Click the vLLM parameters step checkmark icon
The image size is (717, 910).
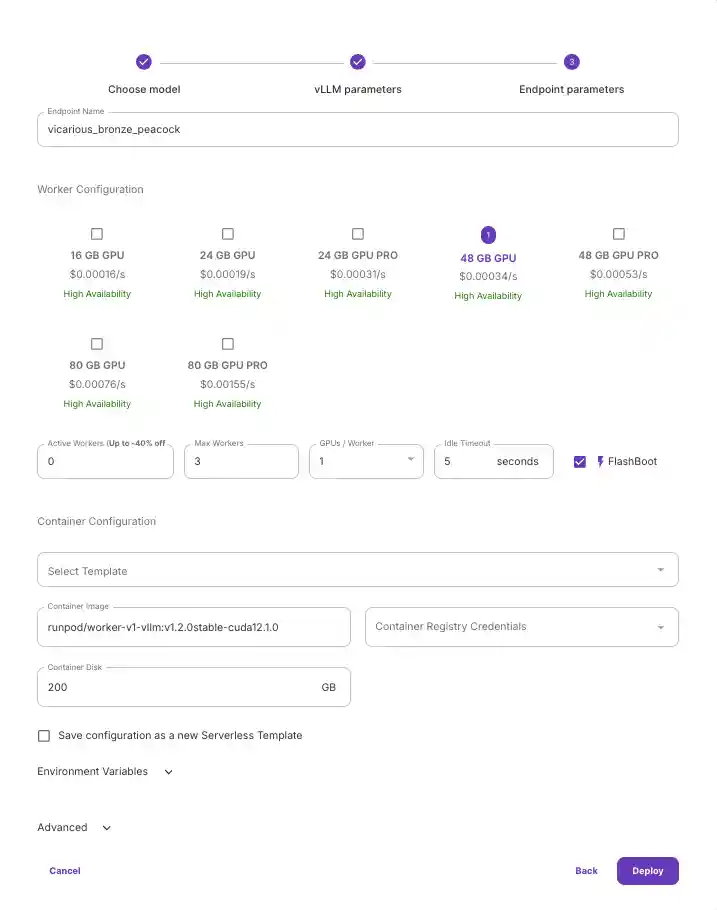coord(358,62)
